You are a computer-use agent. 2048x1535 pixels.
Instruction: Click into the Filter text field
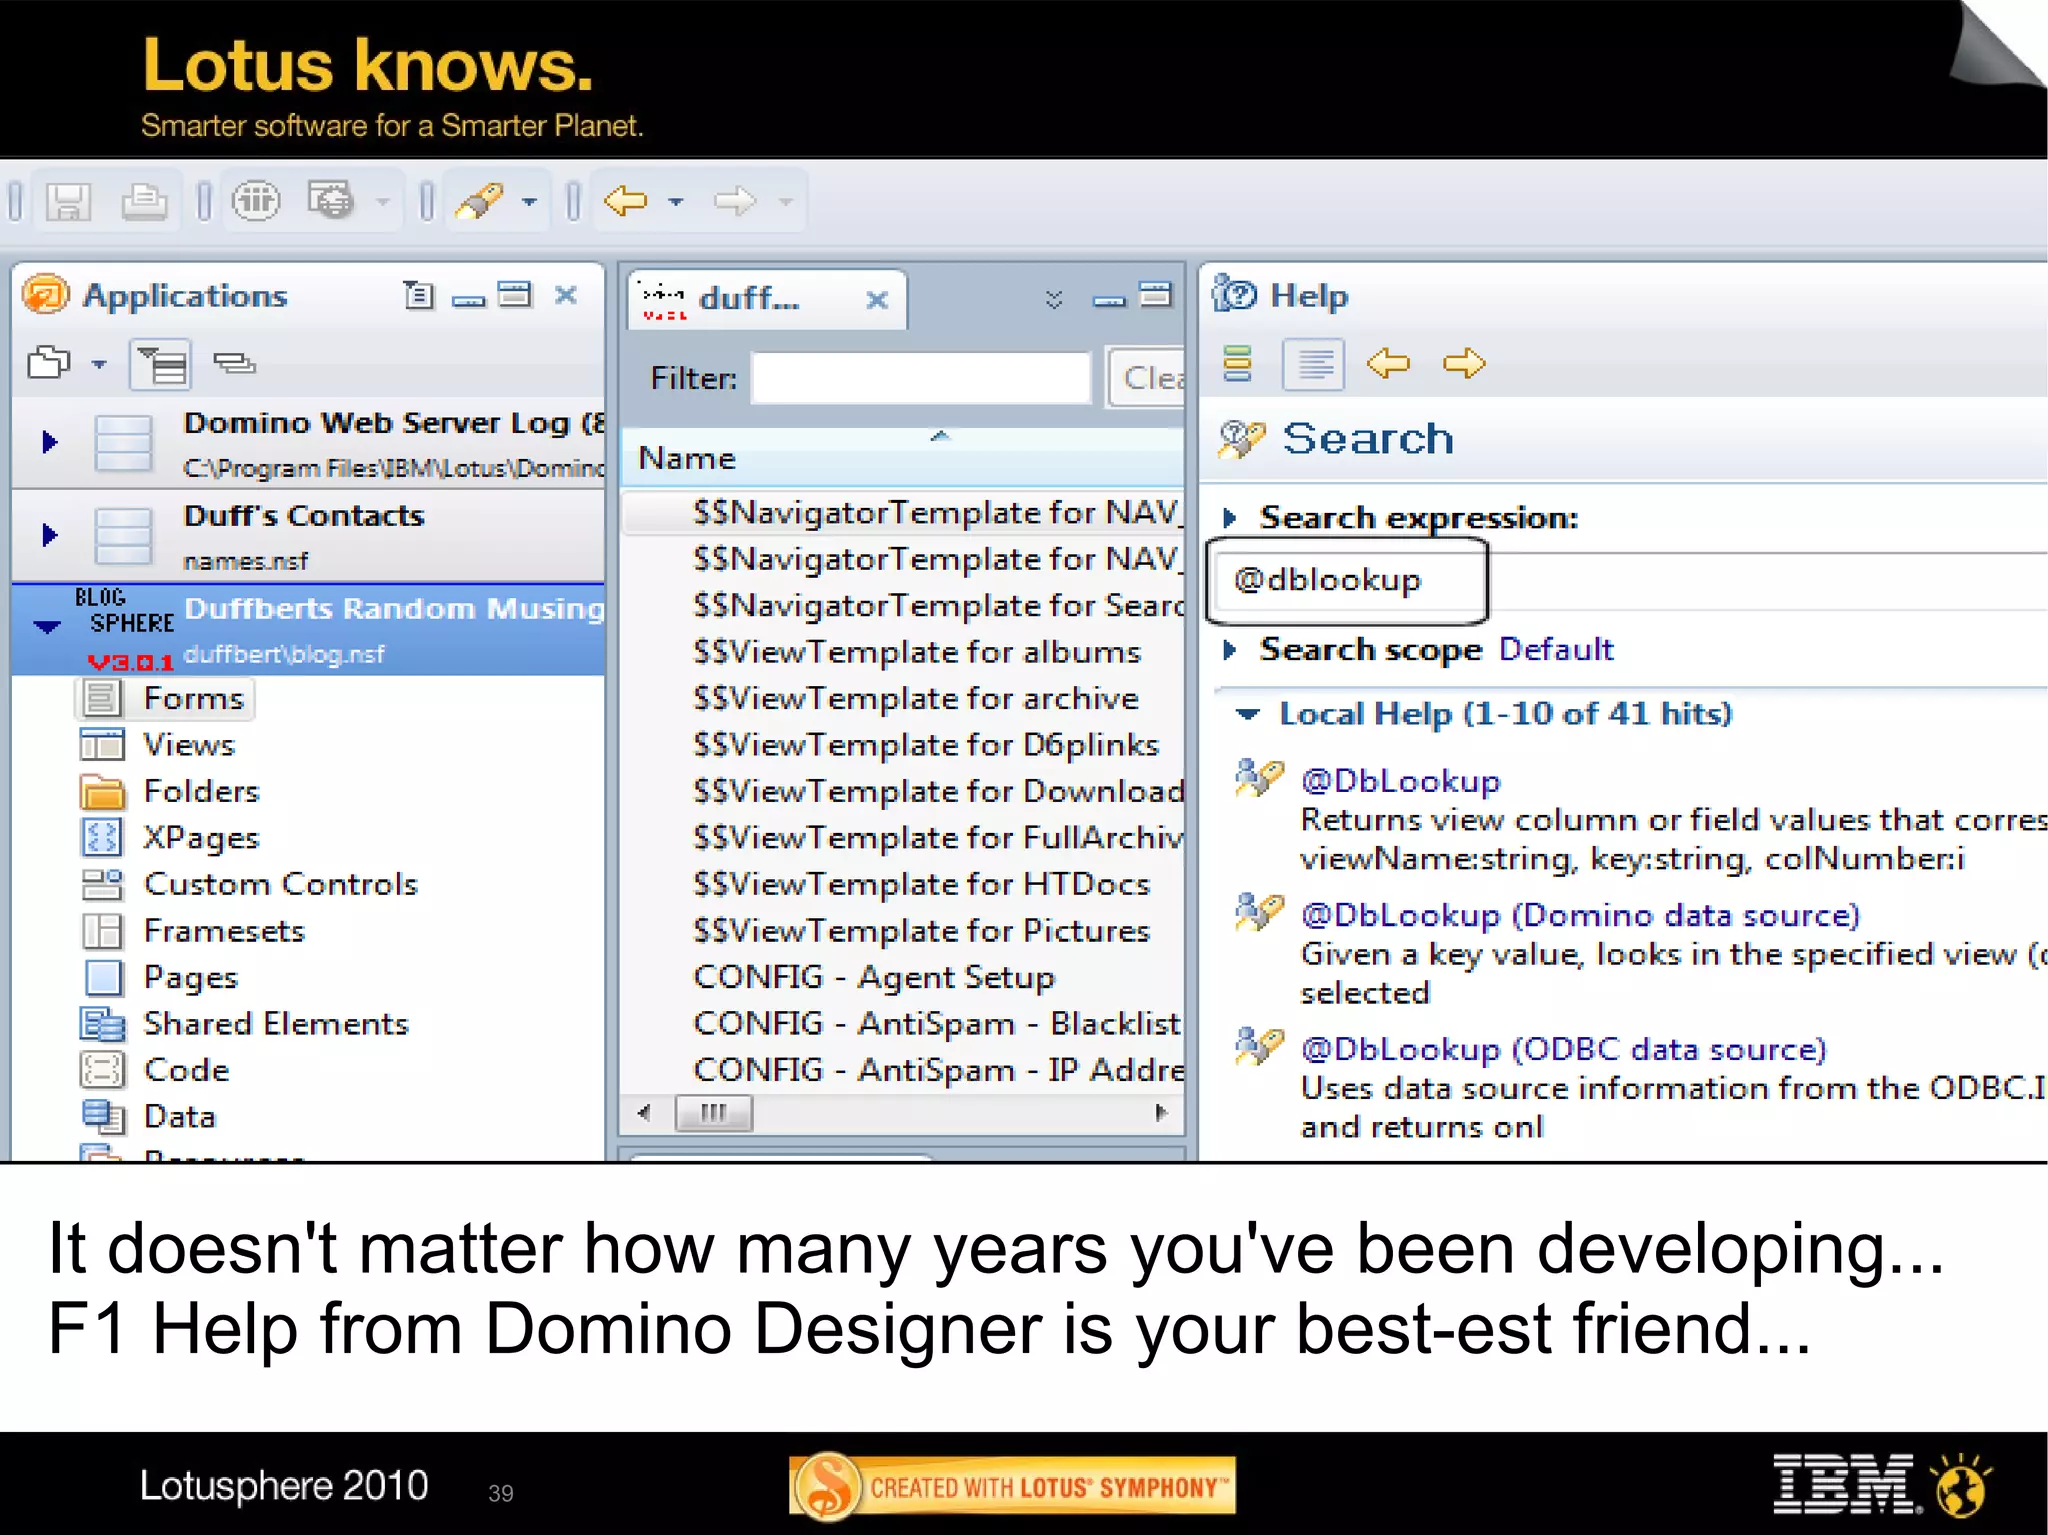[x=920, y=378]
